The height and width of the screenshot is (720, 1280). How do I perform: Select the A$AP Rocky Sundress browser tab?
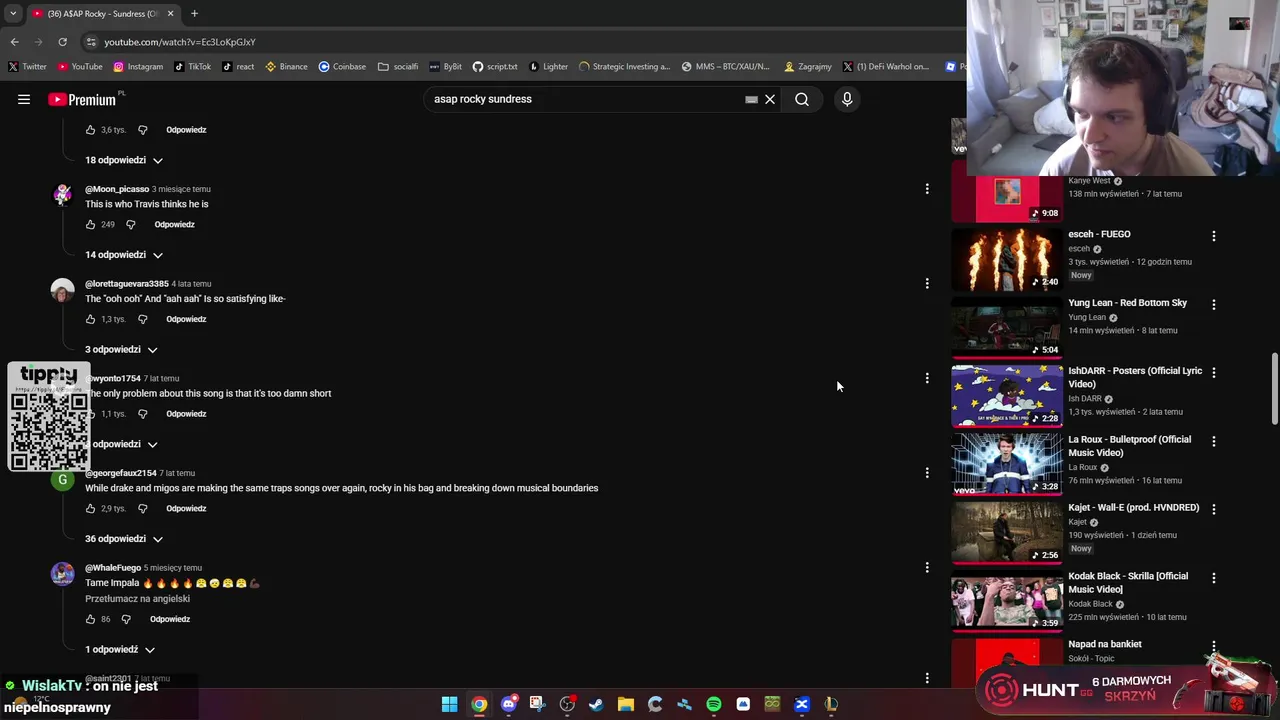click(x=100, y=14)
